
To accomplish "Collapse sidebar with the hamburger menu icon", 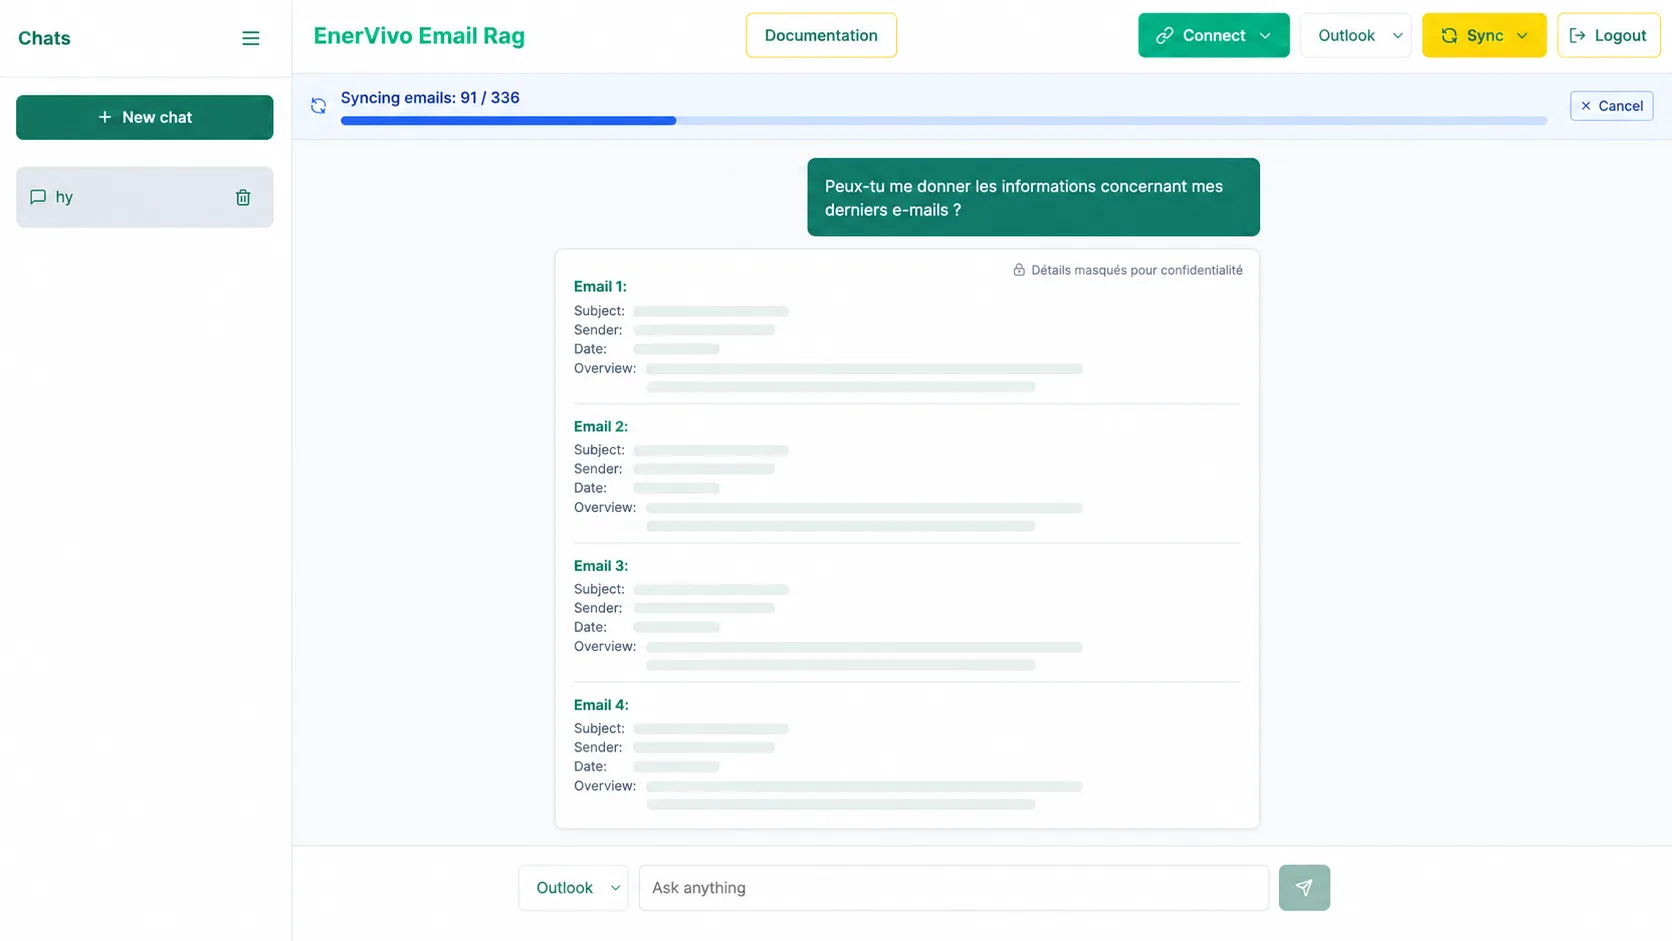I will tap(251, 38).
